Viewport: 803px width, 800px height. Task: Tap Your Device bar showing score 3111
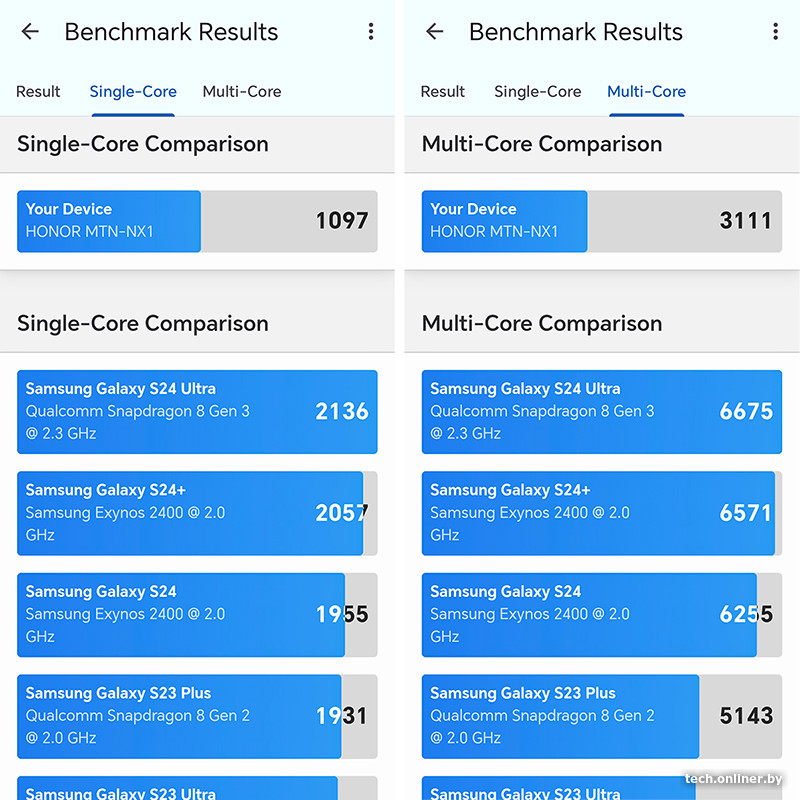click(x=601, y=221)
